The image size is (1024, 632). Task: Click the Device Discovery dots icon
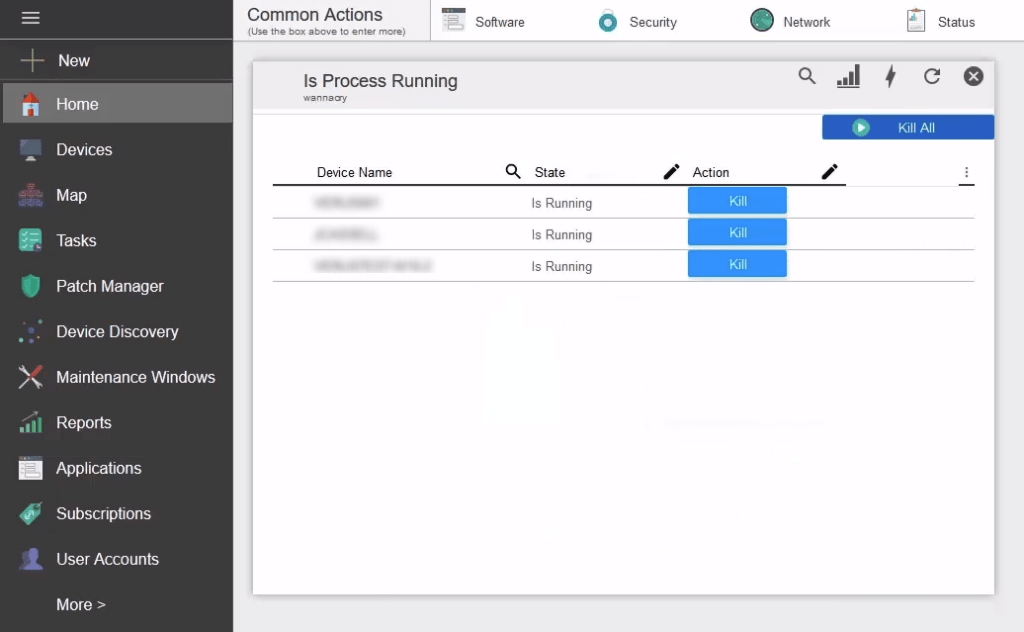(x=30, y=332)
